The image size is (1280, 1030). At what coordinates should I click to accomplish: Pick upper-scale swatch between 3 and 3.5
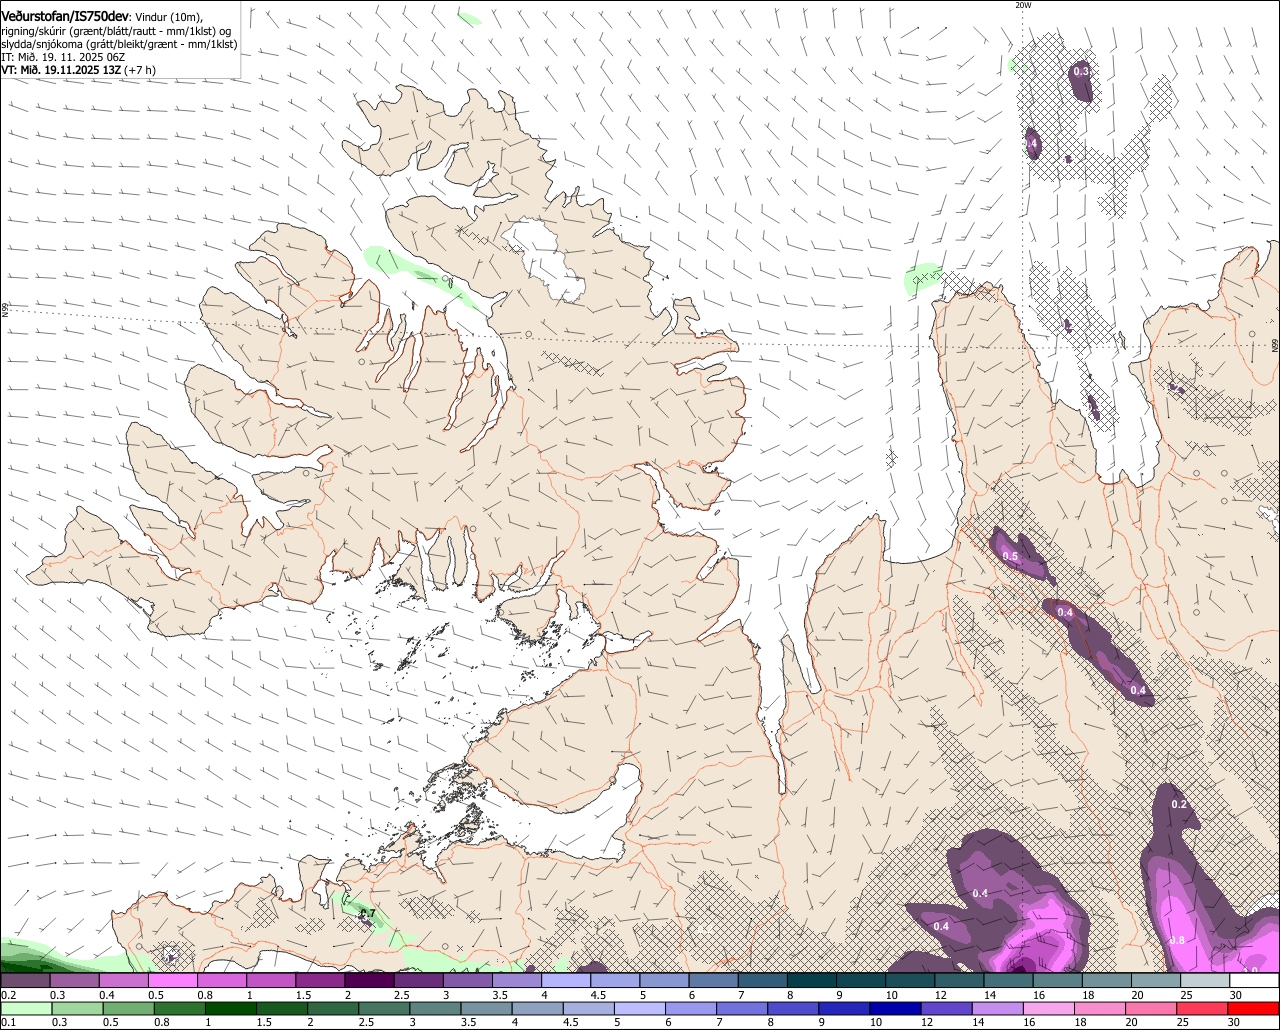pyautogui.click(x=467, y=981)
